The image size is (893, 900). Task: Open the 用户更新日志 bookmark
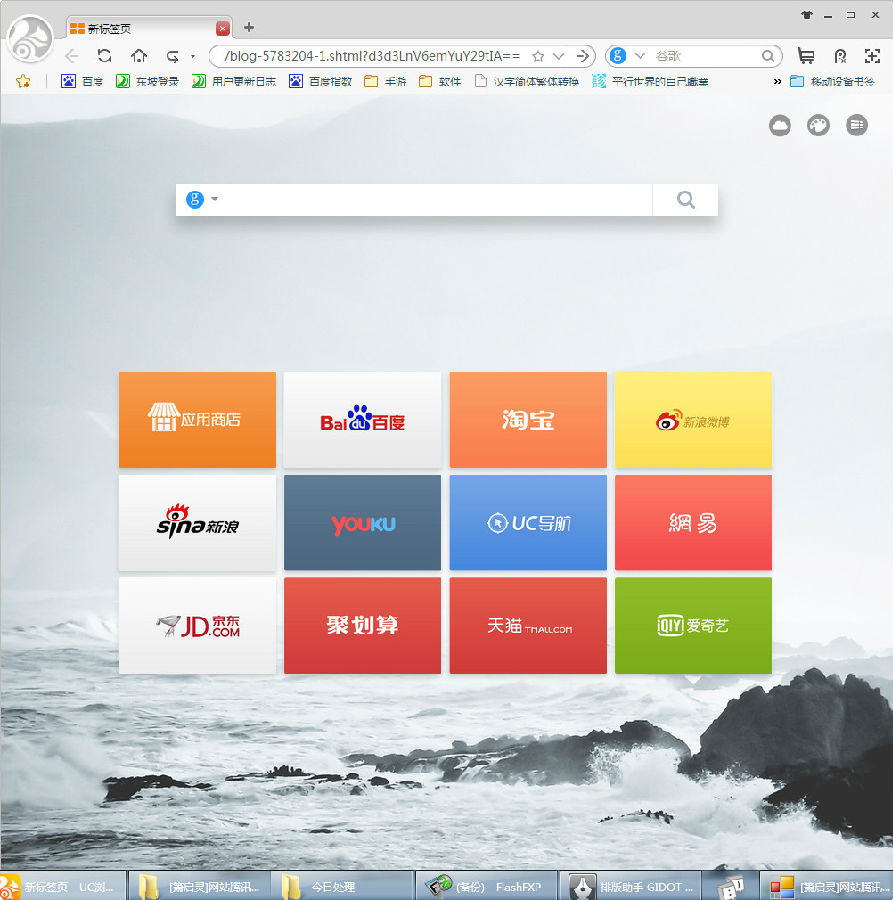234,82
